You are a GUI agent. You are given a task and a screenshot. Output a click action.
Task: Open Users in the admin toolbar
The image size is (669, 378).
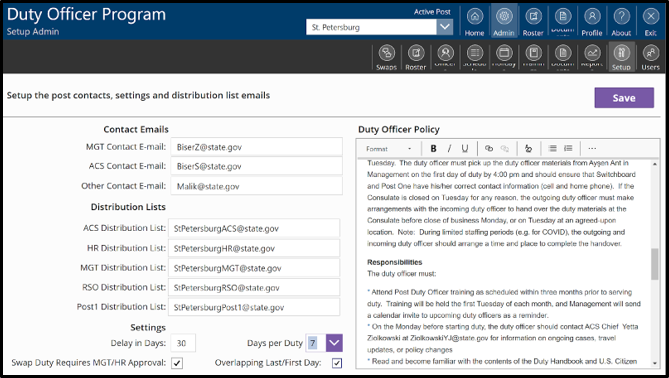(650, 57)
